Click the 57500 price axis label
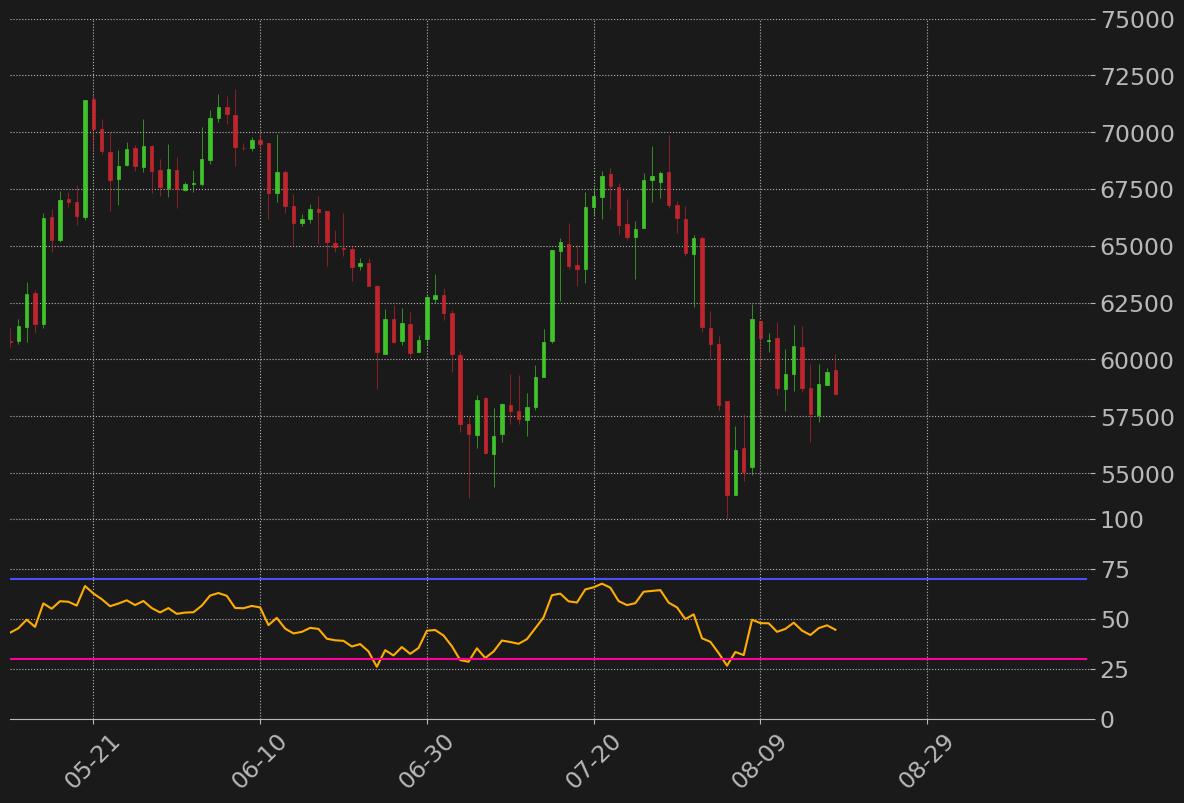1184x803 pixels. pos(1137,417)
